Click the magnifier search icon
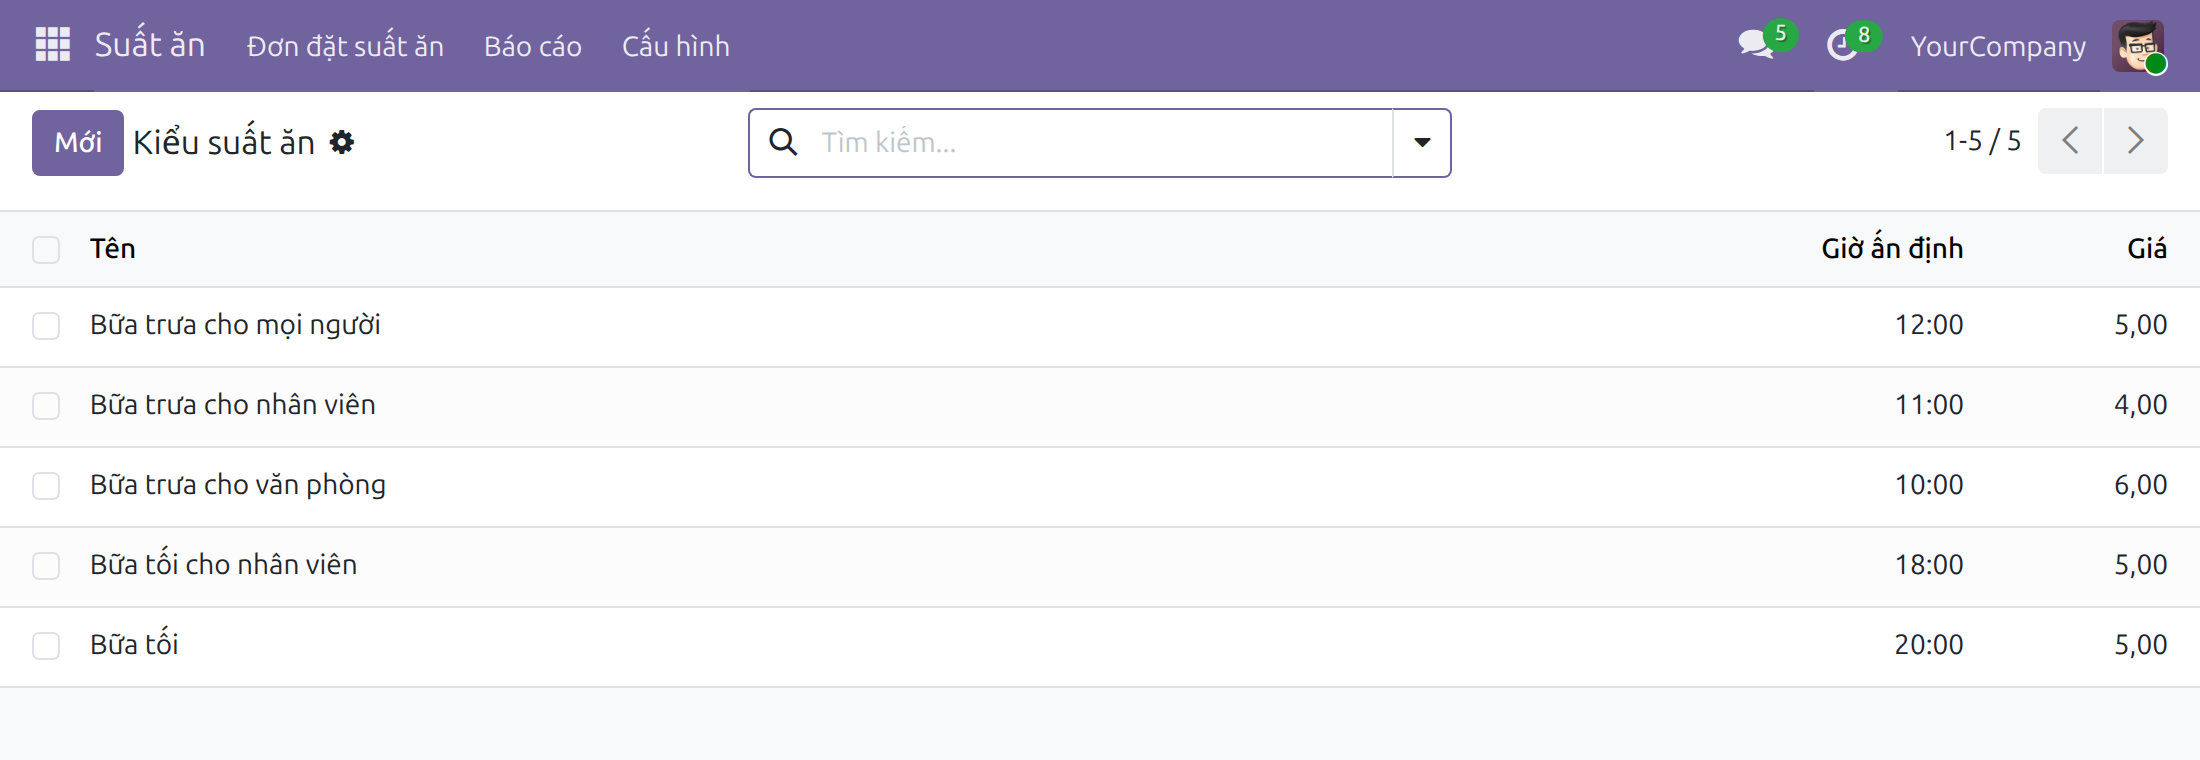Screen dimensions: 2200x760 [783, 142]
